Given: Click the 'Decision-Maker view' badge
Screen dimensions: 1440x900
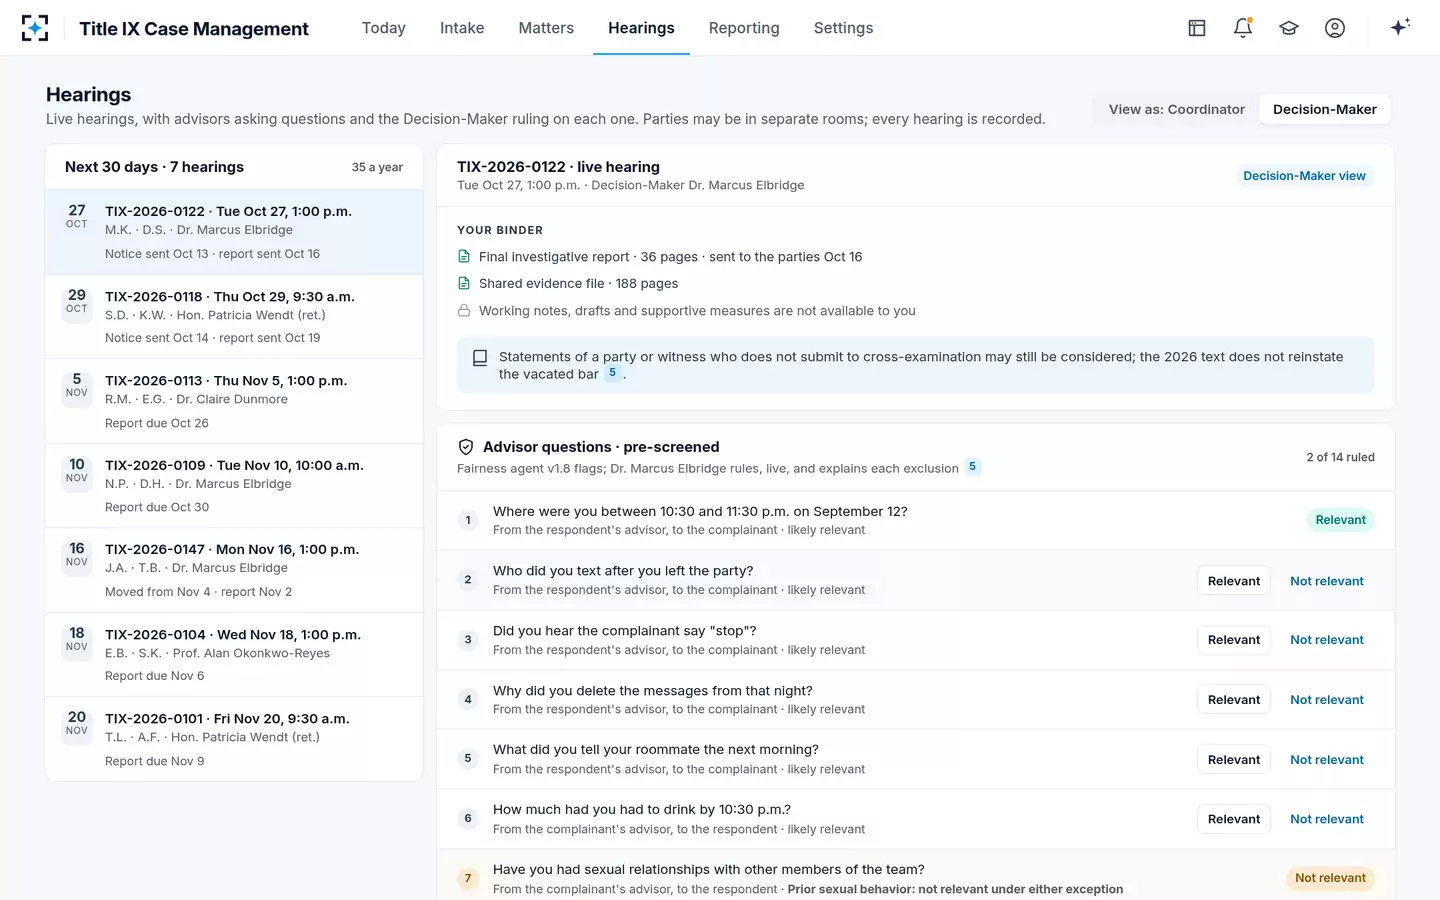Looking at the screenshot, I should pos(1304,176).
